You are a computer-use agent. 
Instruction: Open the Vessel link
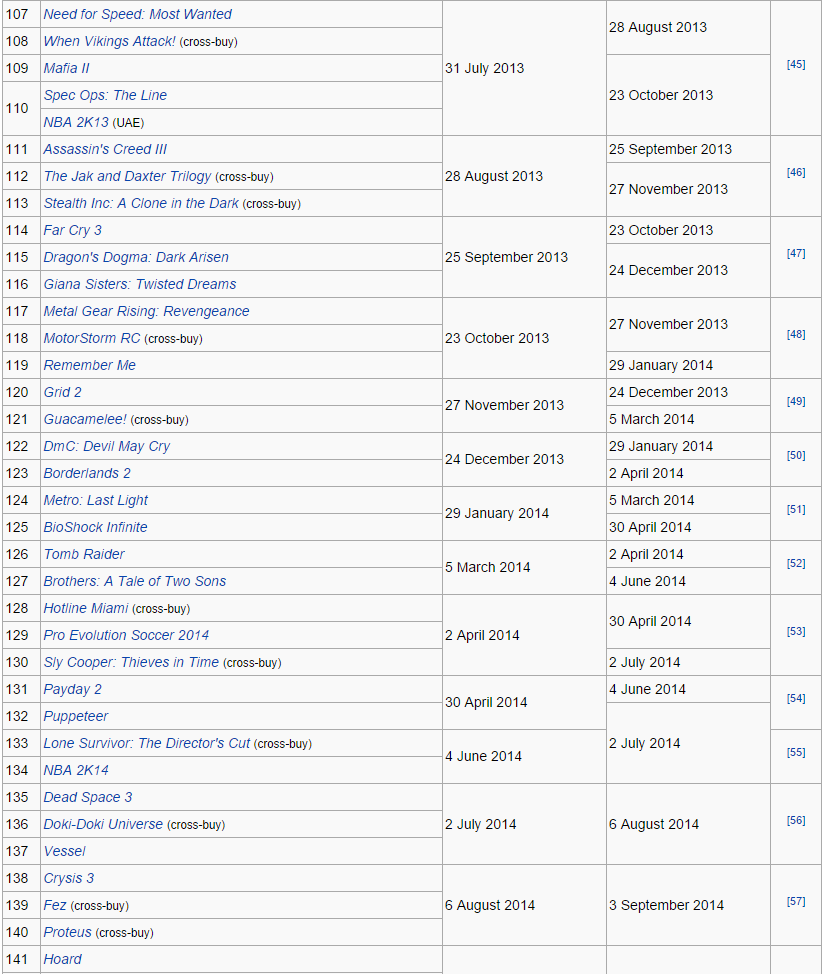(x=65, y=852)
